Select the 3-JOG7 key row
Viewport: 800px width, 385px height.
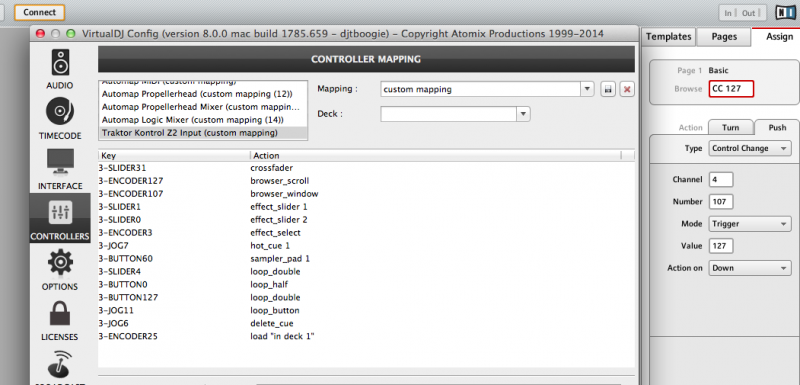point(112,246)
